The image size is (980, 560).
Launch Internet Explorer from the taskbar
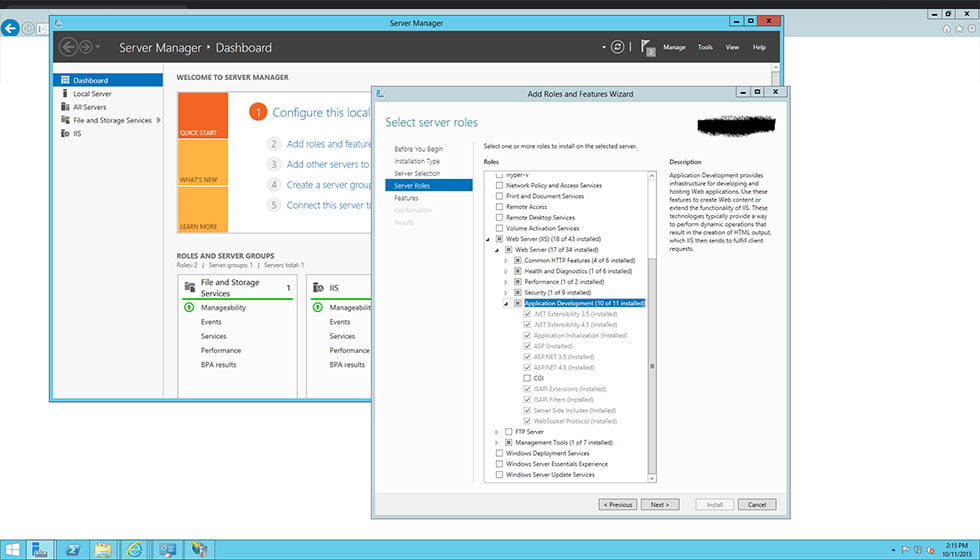pos(134,550)
